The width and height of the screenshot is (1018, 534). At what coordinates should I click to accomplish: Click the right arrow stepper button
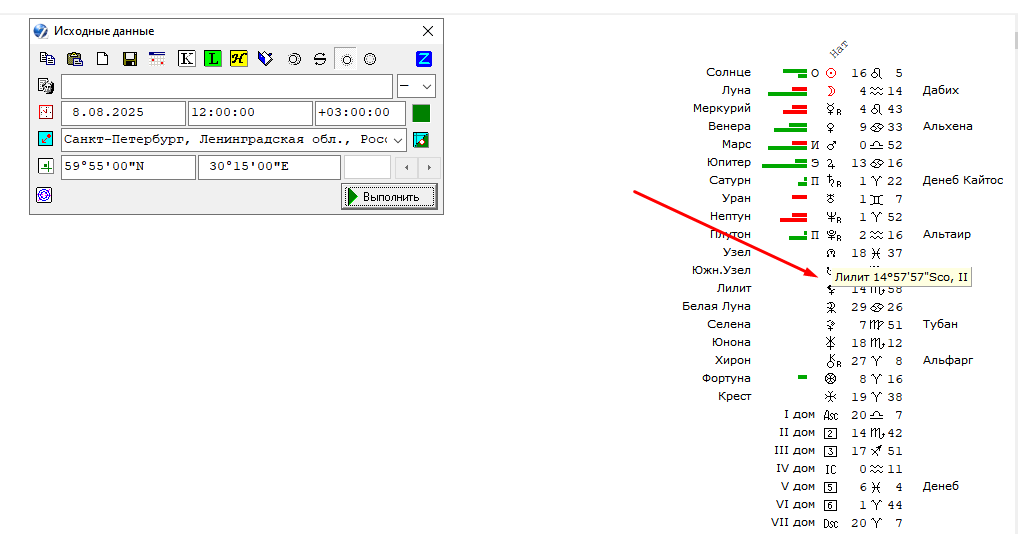coord(429,167)
